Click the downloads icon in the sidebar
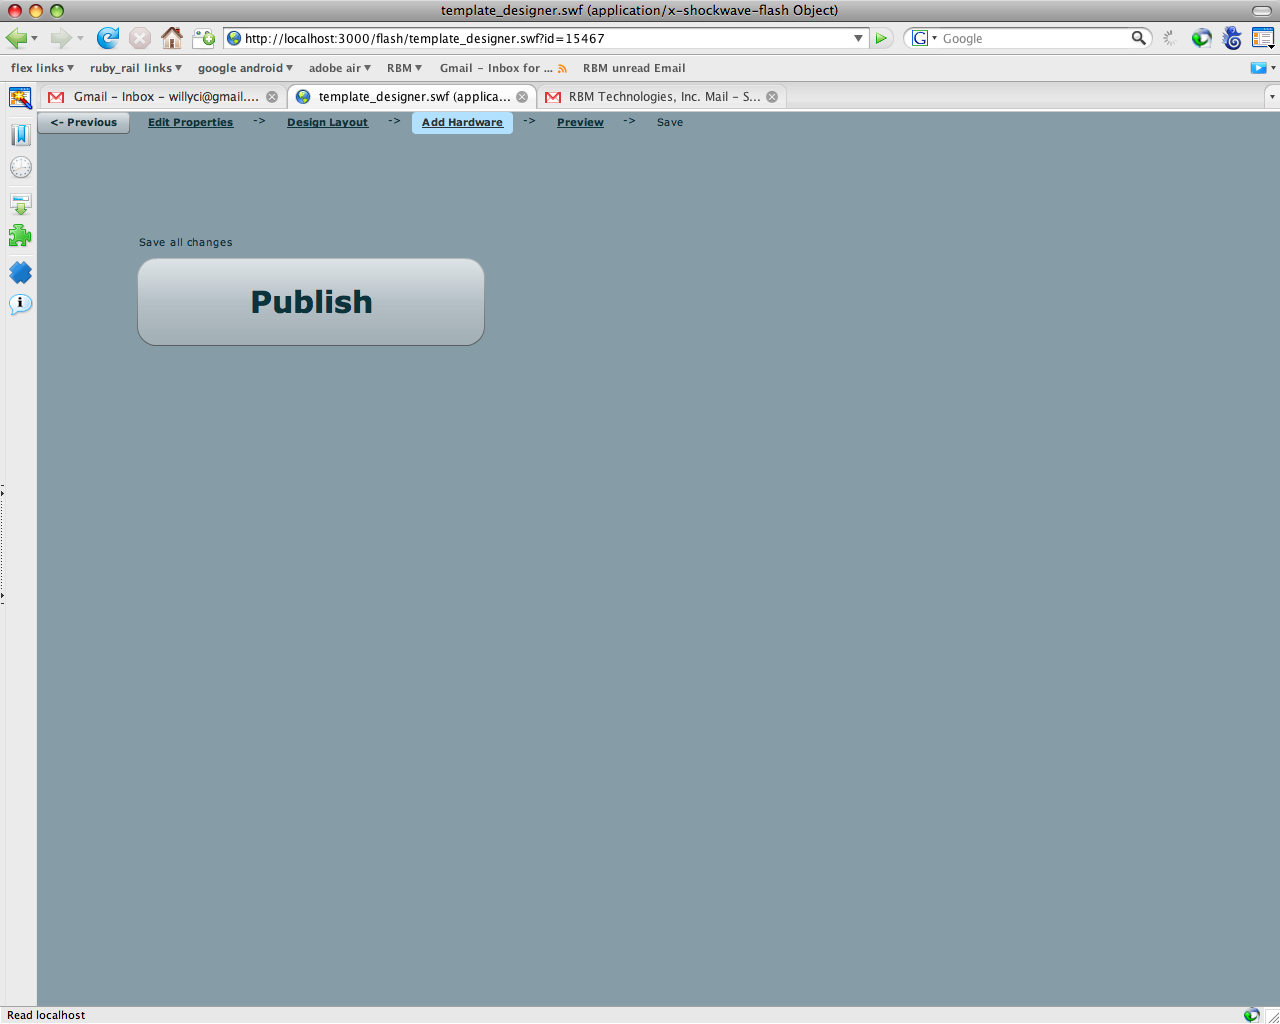 (x=20, y=203)
